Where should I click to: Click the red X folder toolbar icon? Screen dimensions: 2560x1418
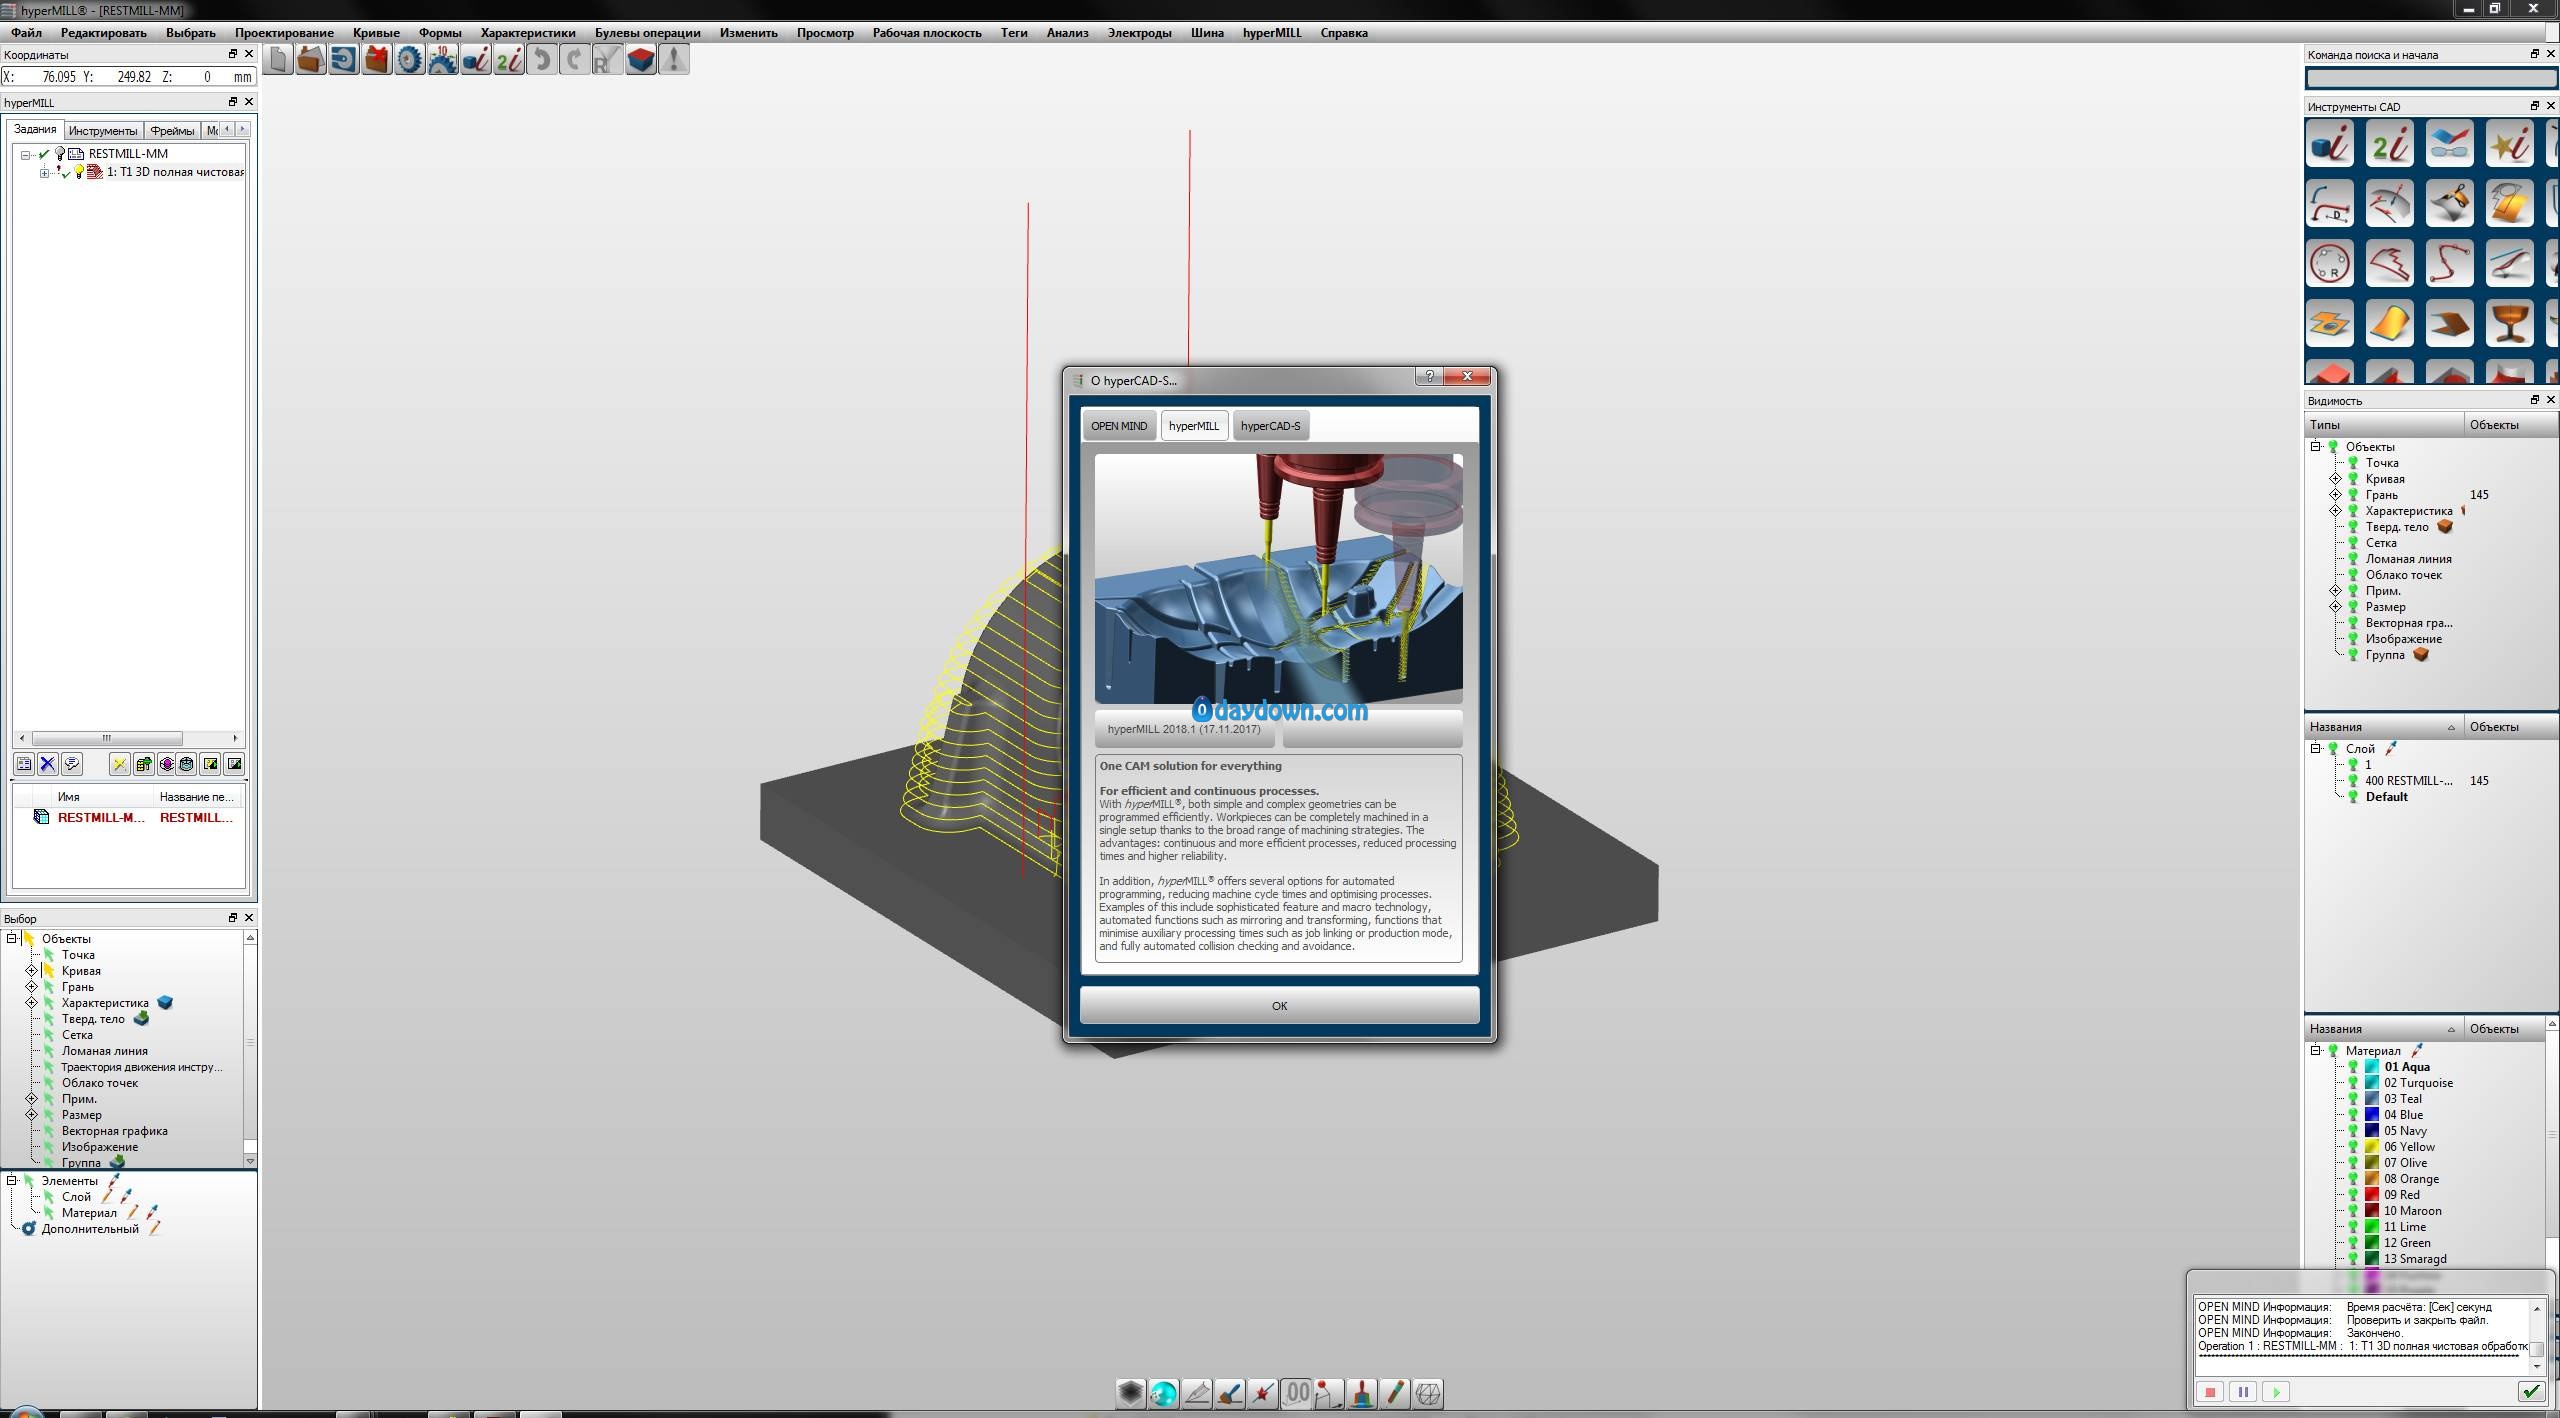coord(377,60)
